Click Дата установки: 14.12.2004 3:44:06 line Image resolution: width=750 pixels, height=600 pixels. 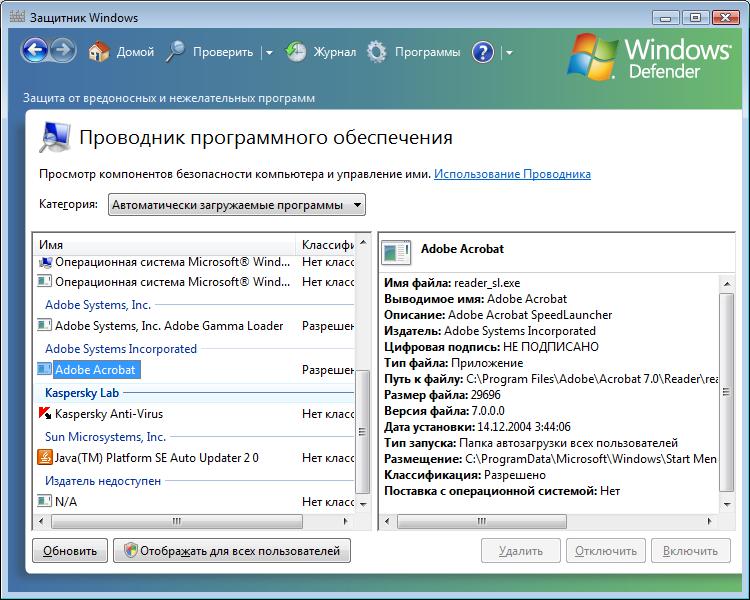(x=477, y=427)
